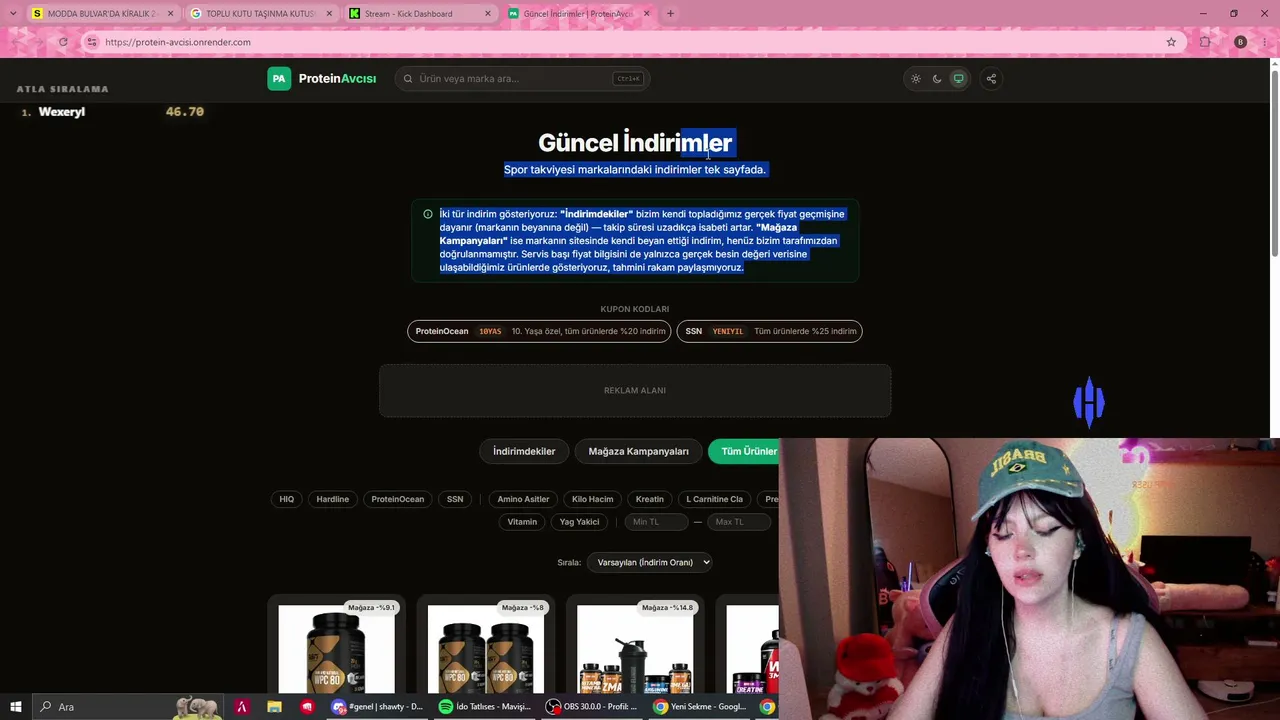Image resolution: width=1280 pixels, height=720 pixels.
Task: Select system theme monitor icon
Action: coord(958,79)
